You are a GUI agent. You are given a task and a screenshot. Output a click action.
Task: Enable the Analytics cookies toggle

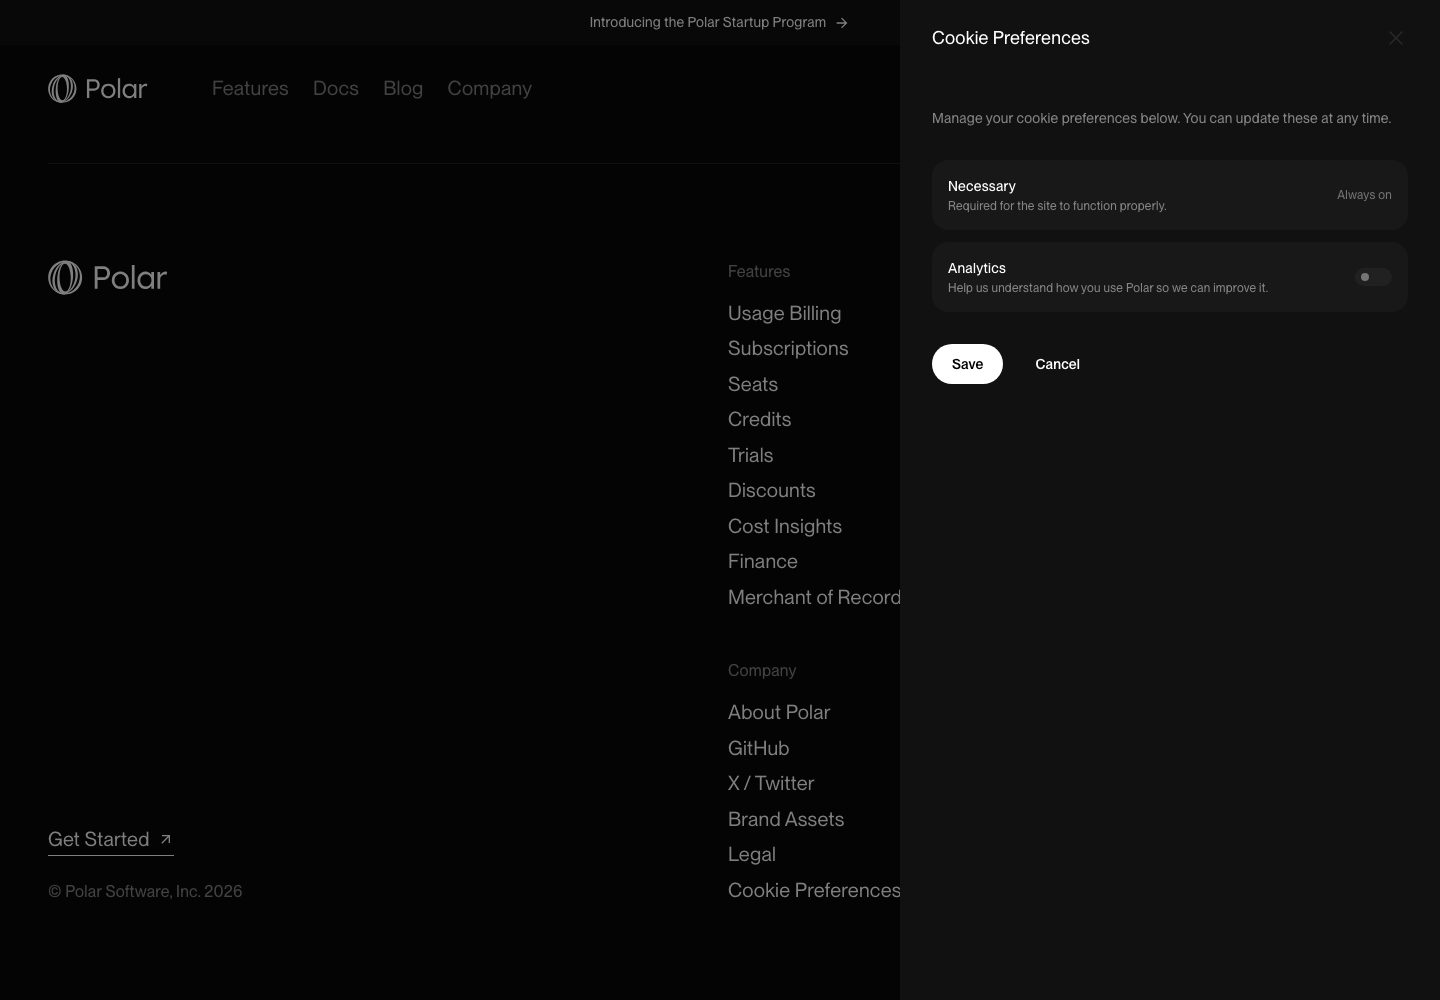(x=1373, y=277)
